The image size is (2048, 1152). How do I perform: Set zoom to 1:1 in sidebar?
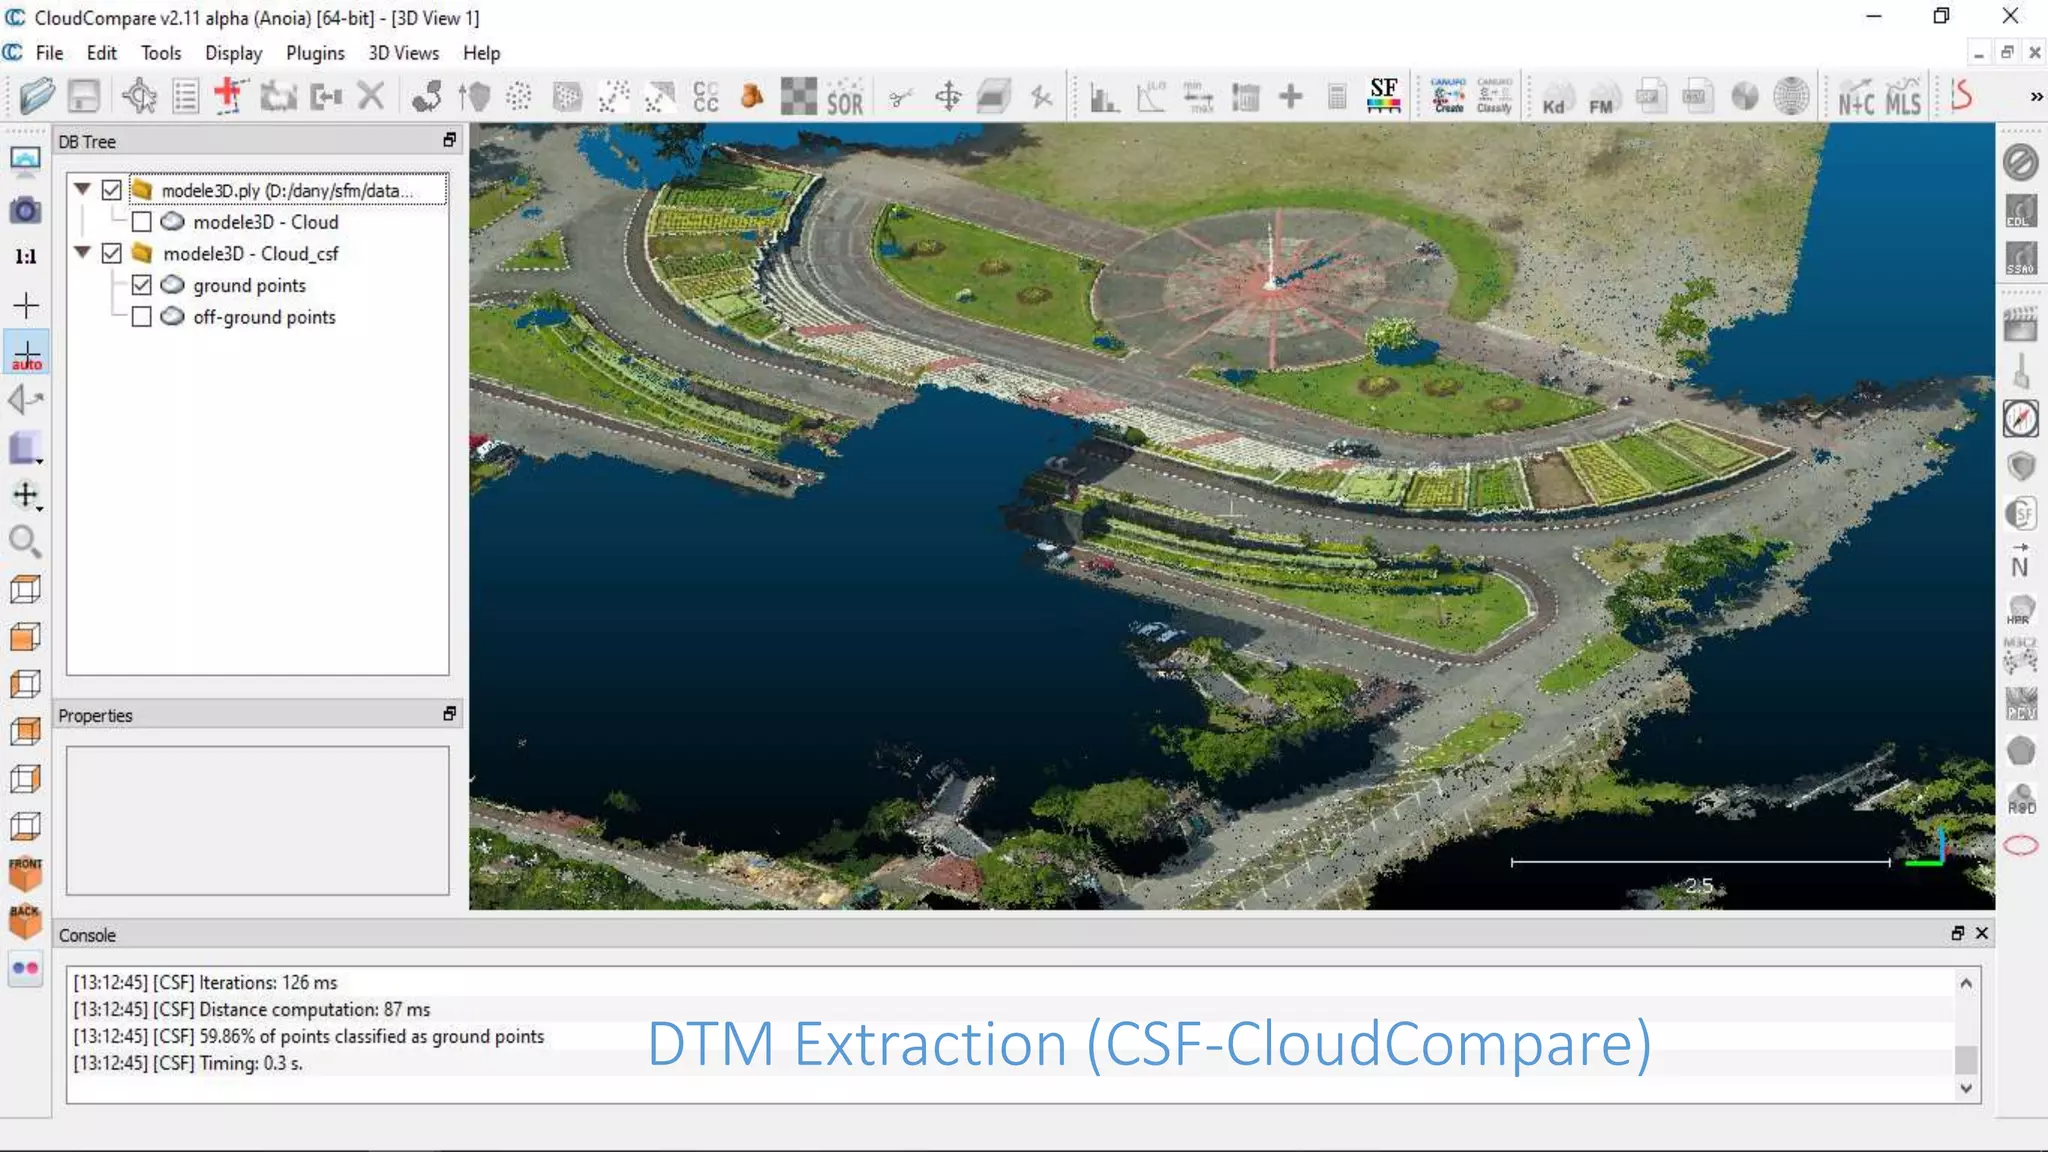(26, 257)
